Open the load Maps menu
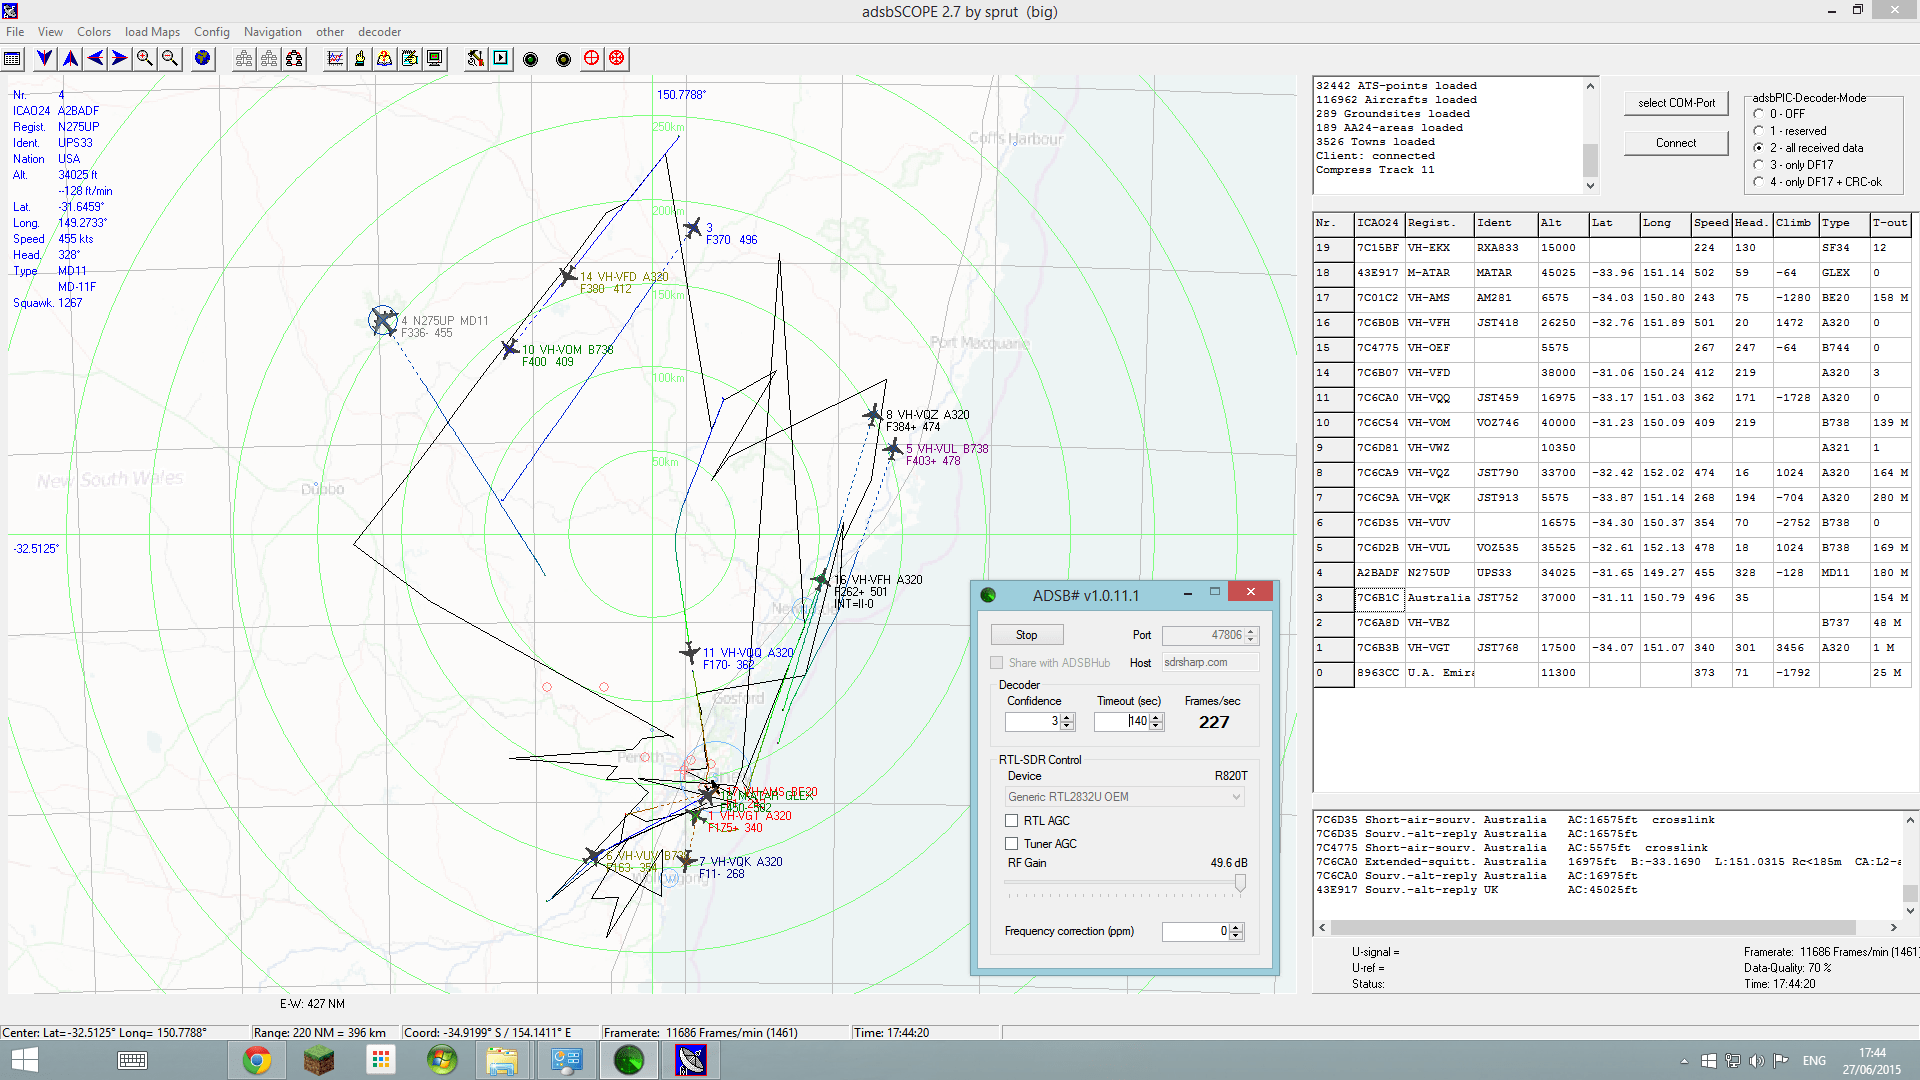 [x=152, y=32]
